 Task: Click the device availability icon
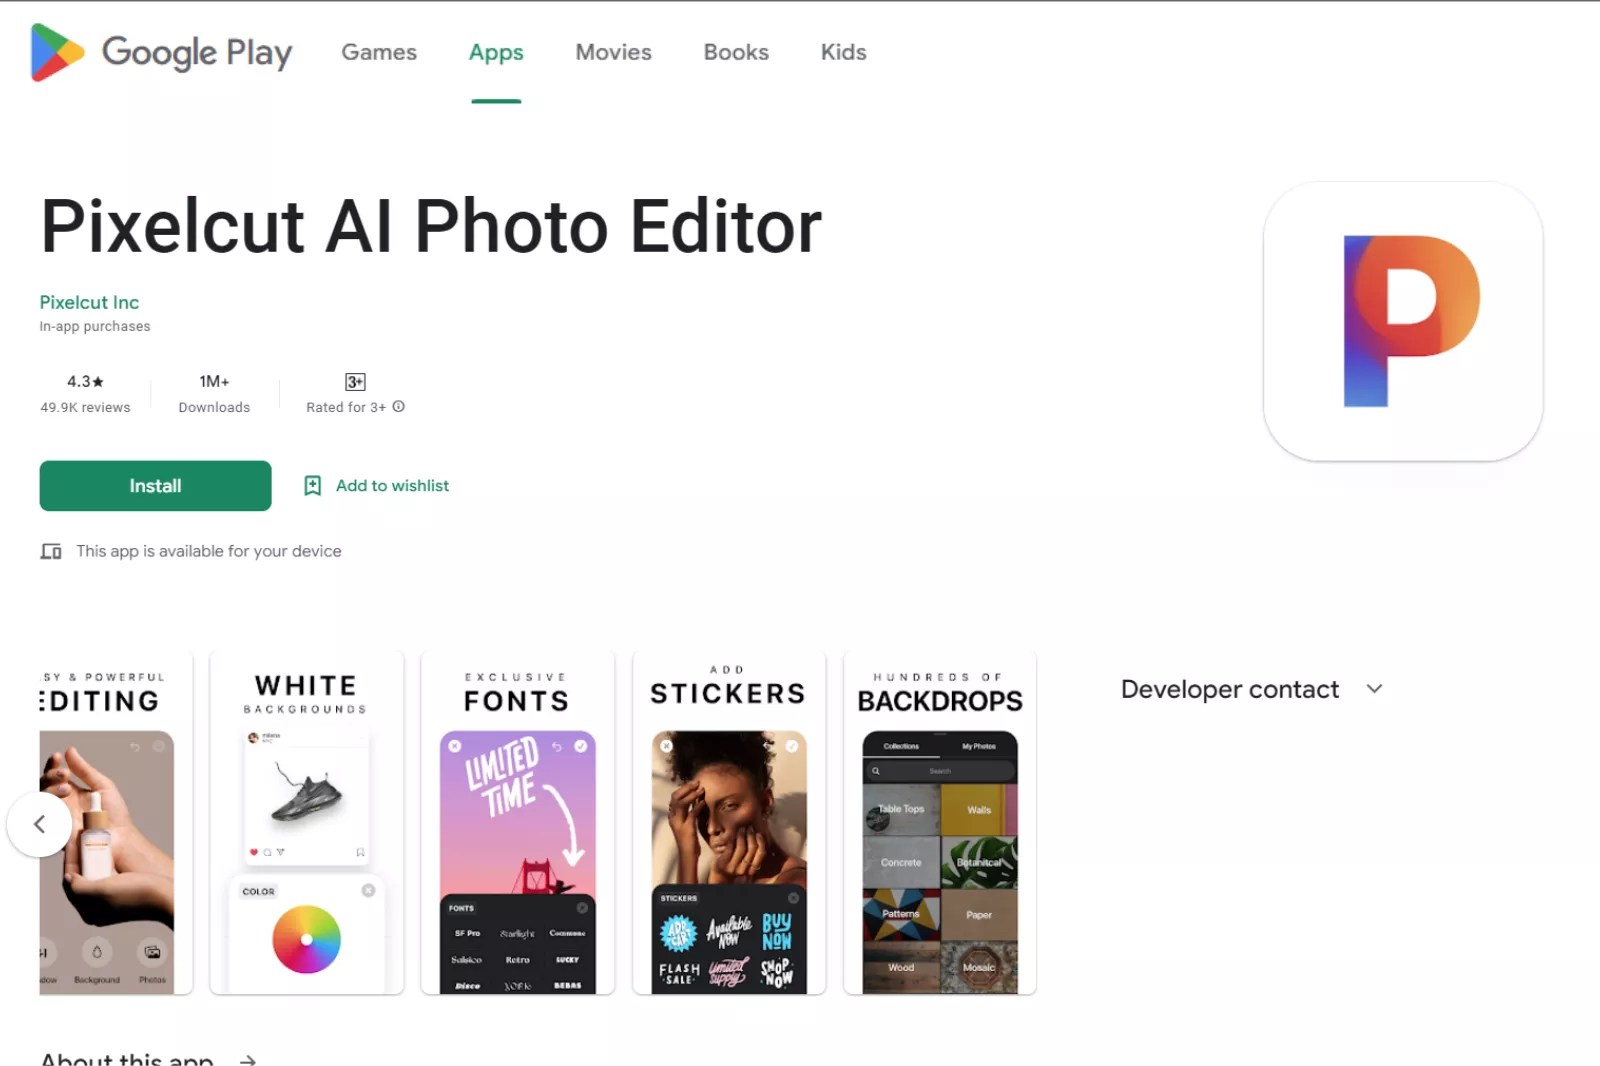(x=51, y=551)
